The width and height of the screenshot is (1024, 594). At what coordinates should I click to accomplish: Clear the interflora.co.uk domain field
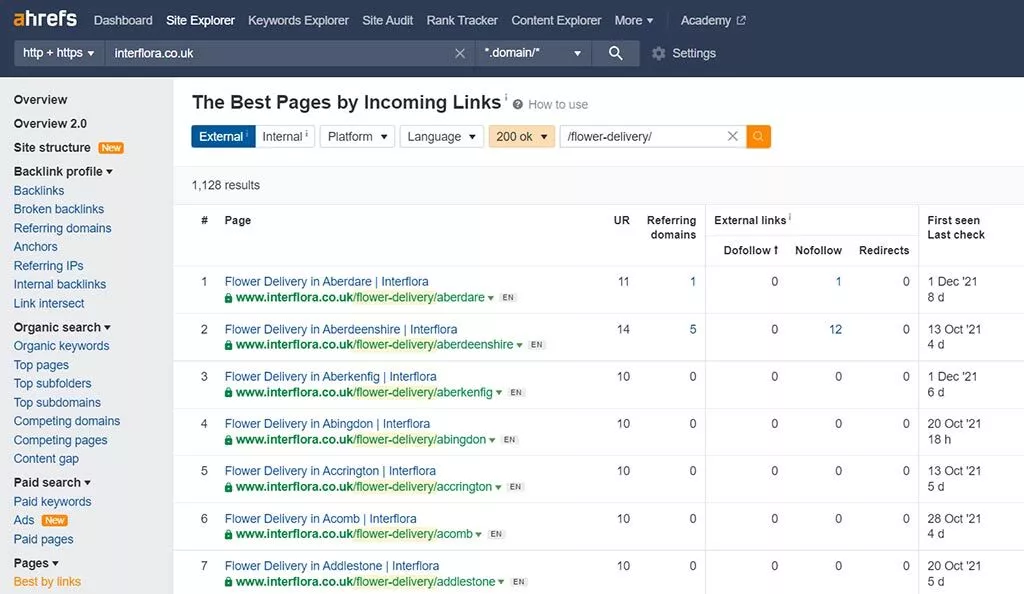click(460, 53)
